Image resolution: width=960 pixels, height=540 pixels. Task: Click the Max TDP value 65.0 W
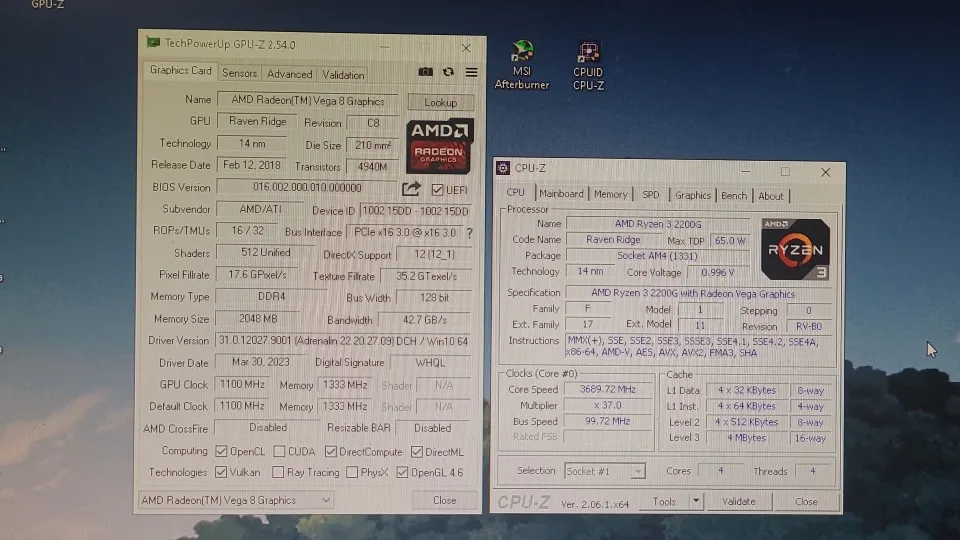(x=730, y=241)
